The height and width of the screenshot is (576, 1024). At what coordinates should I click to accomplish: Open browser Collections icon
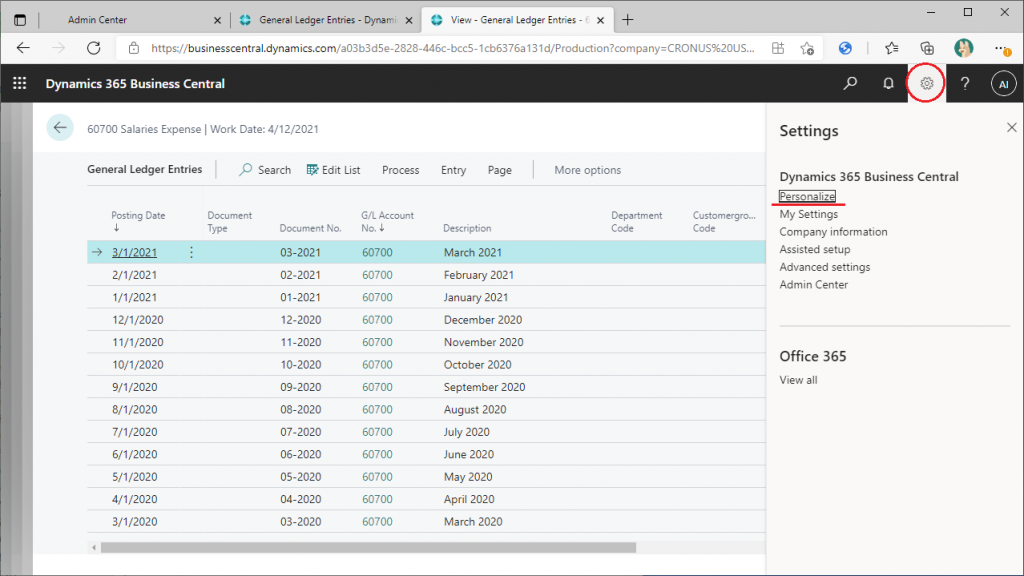[927, 48]
